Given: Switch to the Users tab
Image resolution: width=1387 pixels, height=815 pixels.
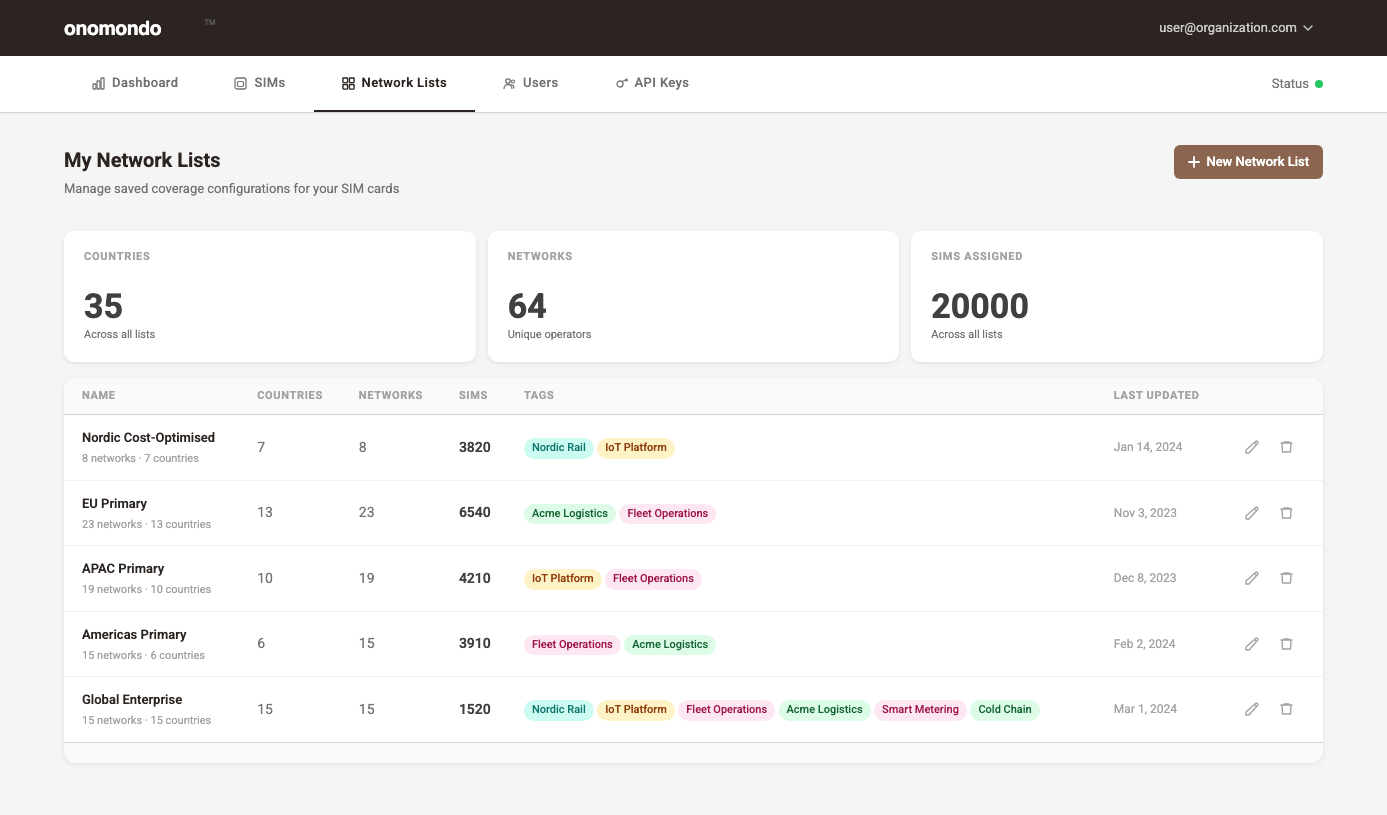Looking at the screenshot, I should click(530, 83).
